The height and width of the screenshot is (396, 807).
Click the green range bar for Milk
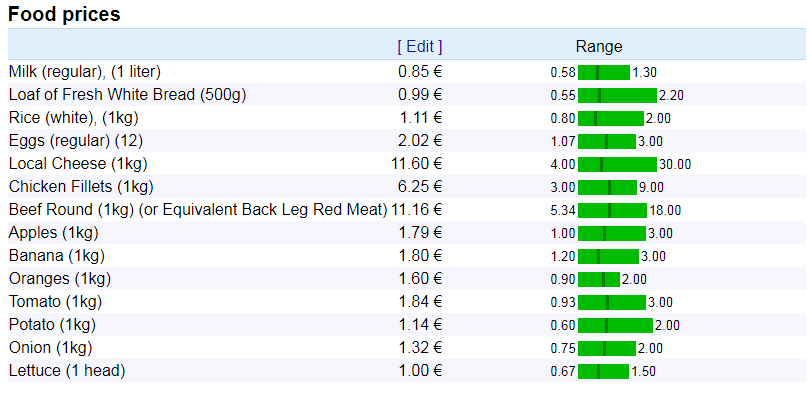[x=604, y=73]
